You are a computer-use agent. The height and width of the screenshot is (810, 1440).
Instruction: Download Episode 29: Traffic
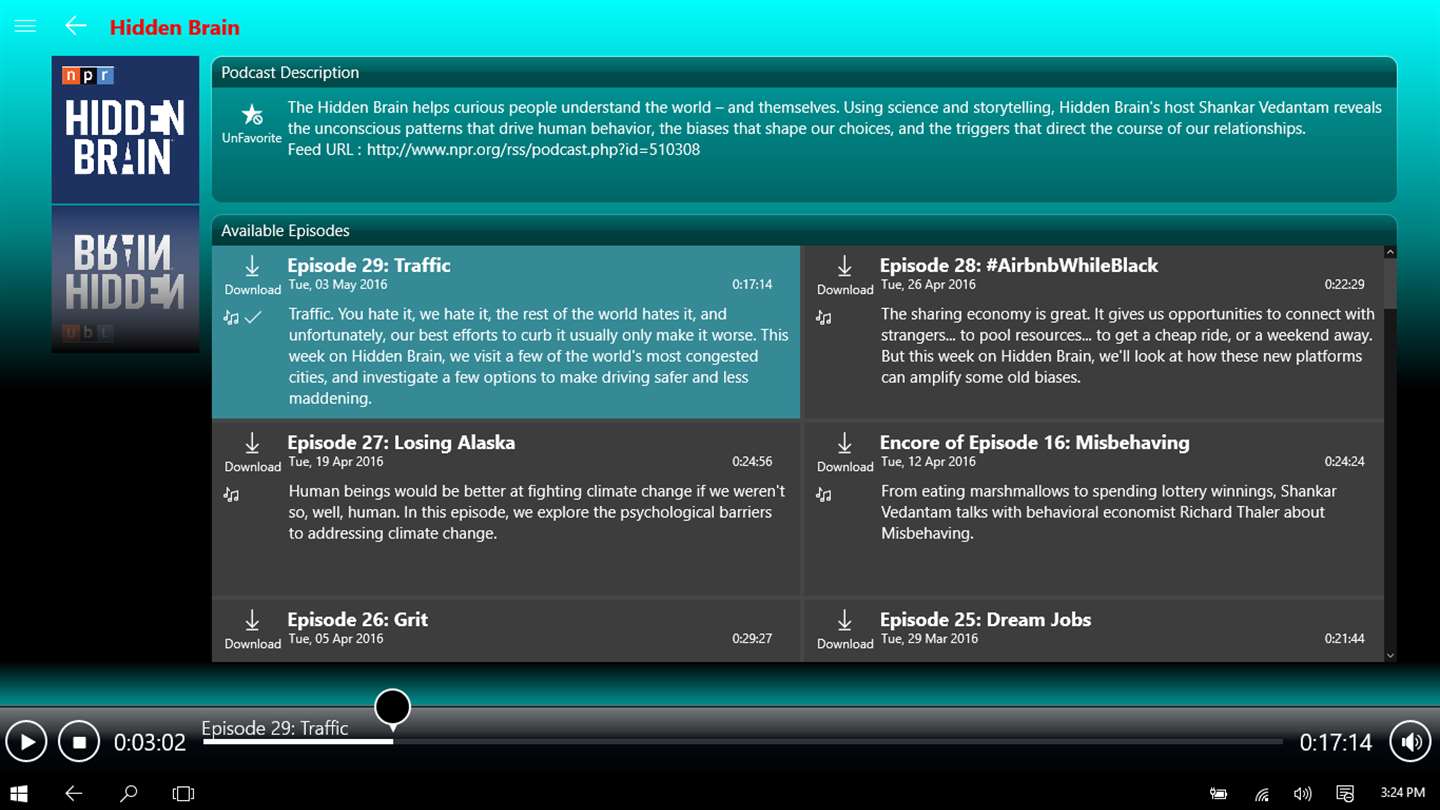click(x=252, y=275)
